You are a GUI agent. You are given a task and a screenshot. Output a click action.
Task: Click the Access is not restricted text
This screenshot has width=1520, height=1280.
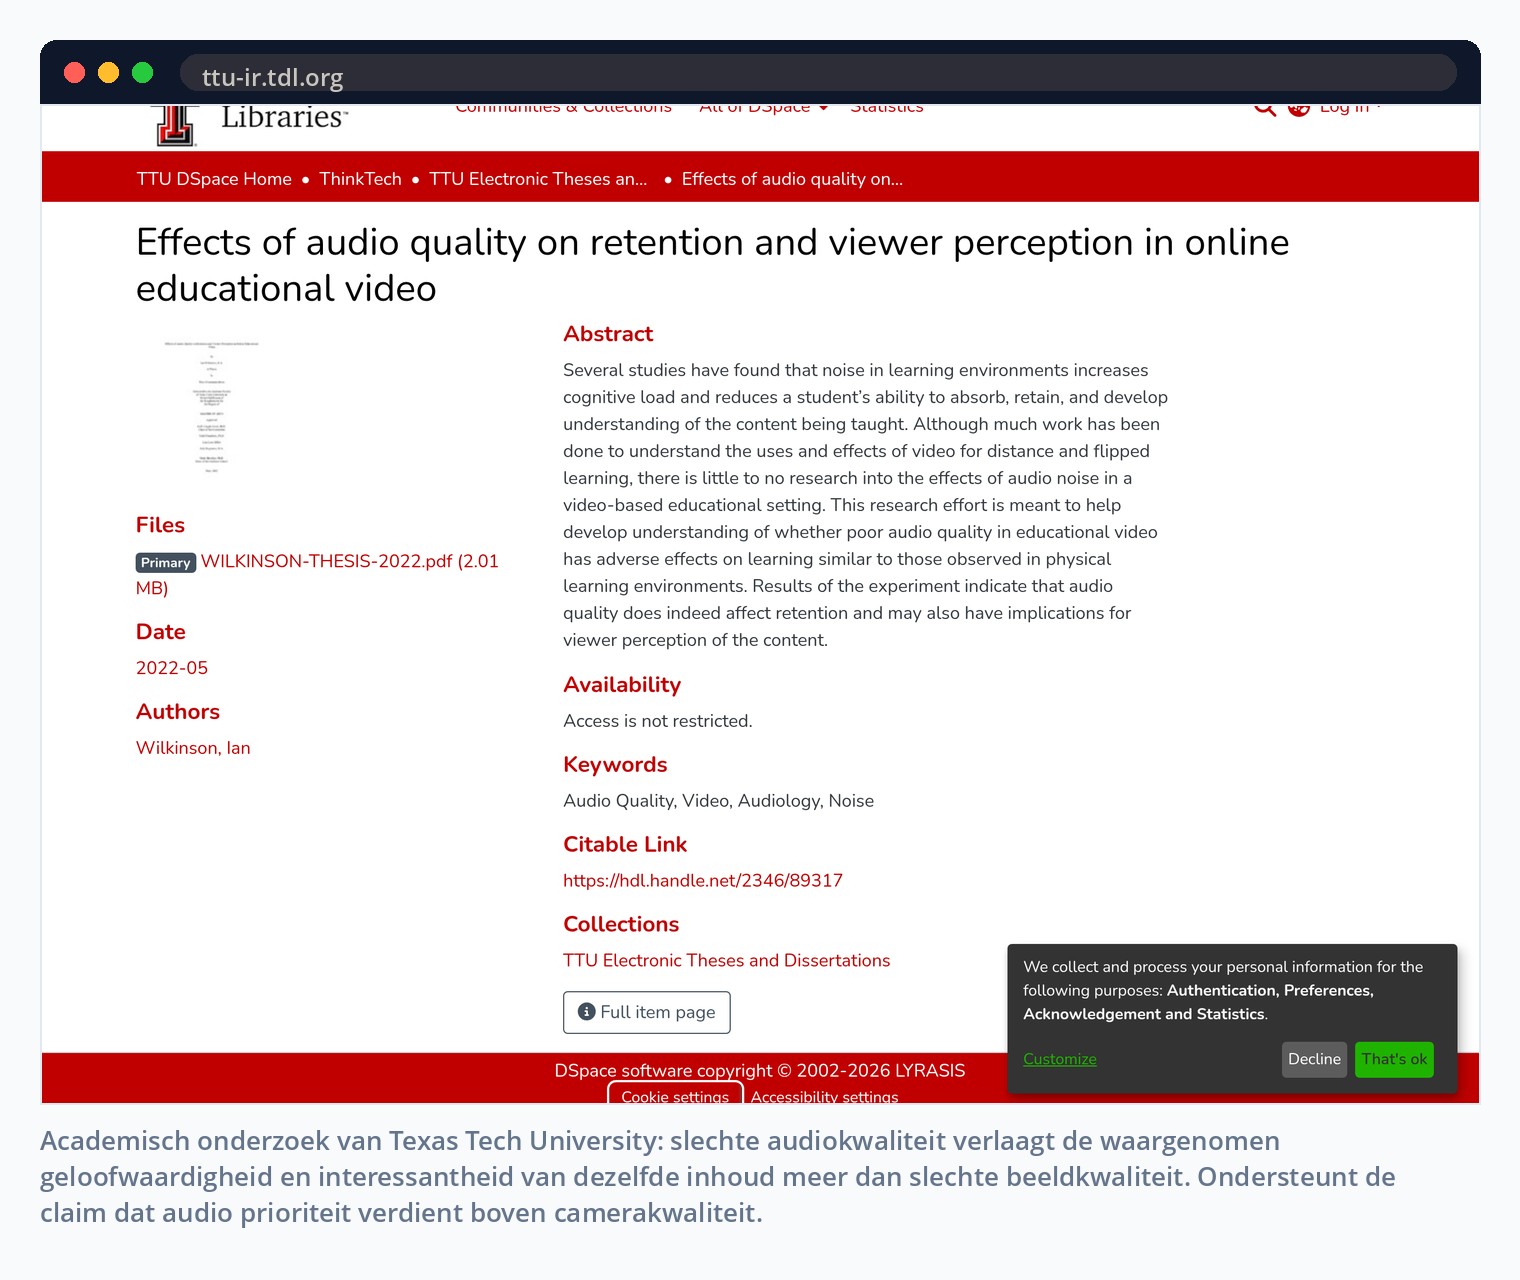658,721
